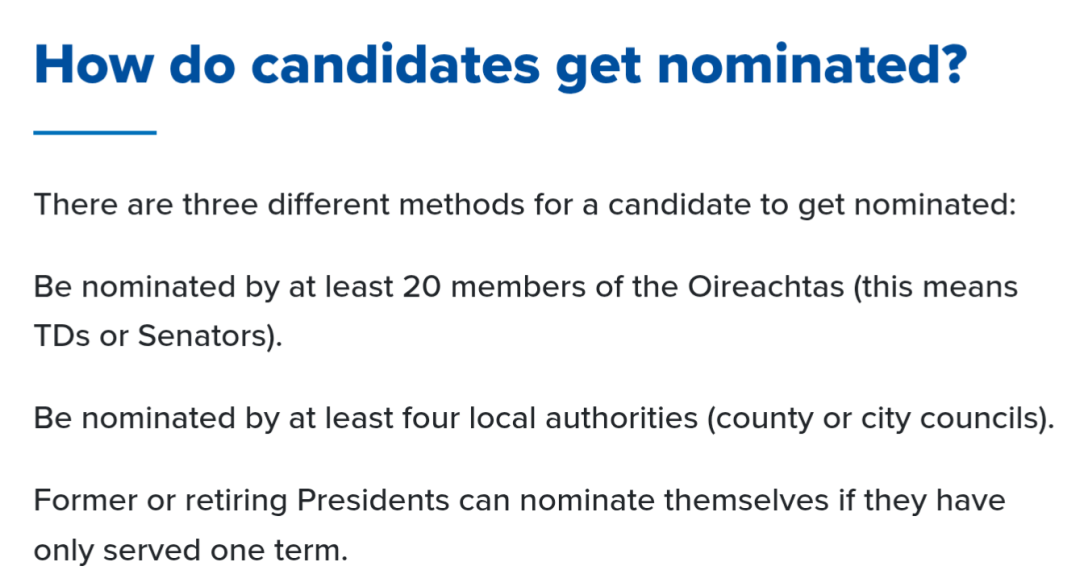The width and height of the screenshot is (1084, 587).
Task: Click the words "Former or retiring Presidents"
Action: [x=241, y=501]
